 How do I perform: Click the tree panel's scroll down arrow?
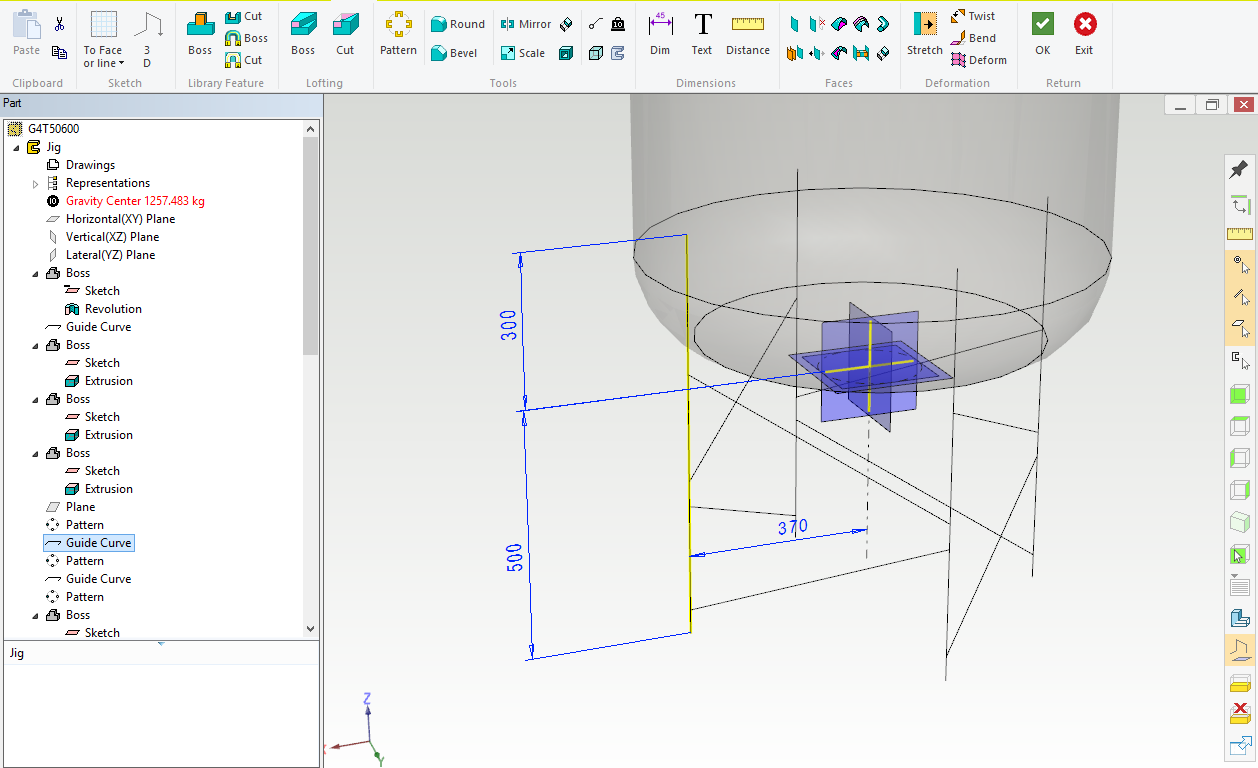[x=310, y=629]
